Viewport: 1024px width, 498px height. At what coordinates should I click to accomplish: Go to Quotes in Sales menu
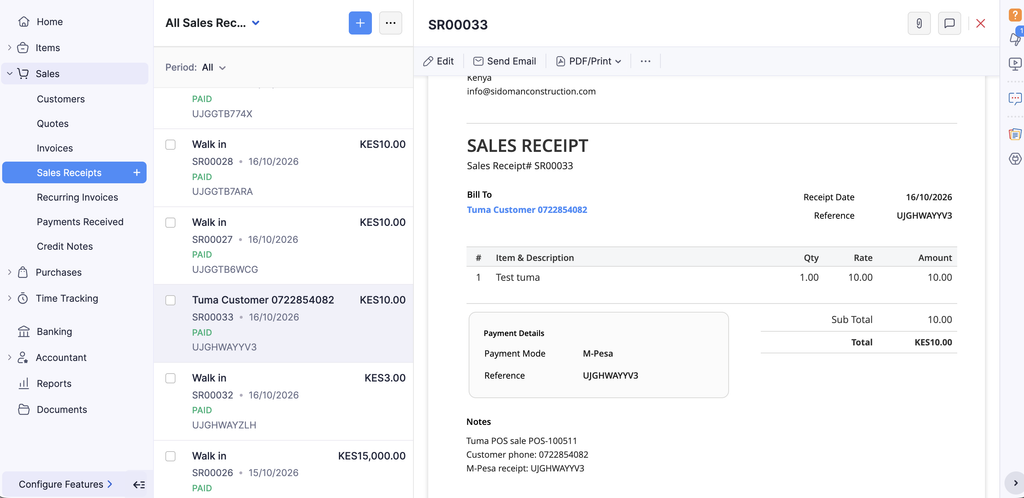click(52, 123)
